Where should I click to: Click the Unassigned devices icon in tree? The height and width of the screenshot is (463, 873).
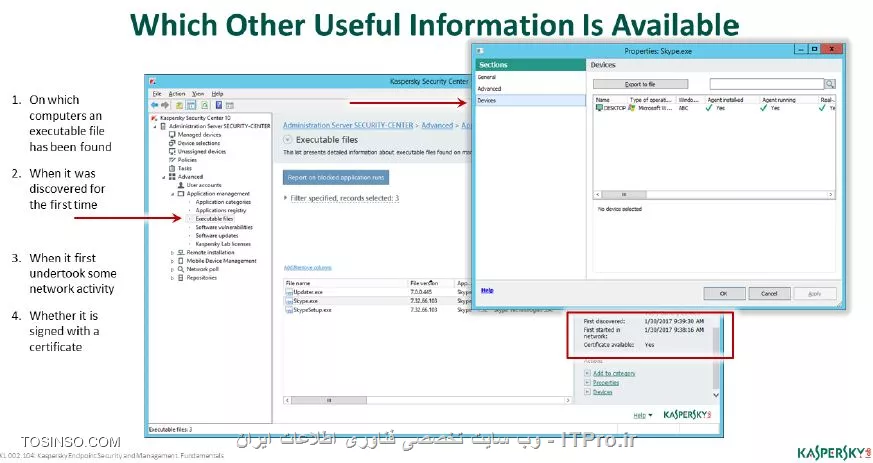coord(172,151)
